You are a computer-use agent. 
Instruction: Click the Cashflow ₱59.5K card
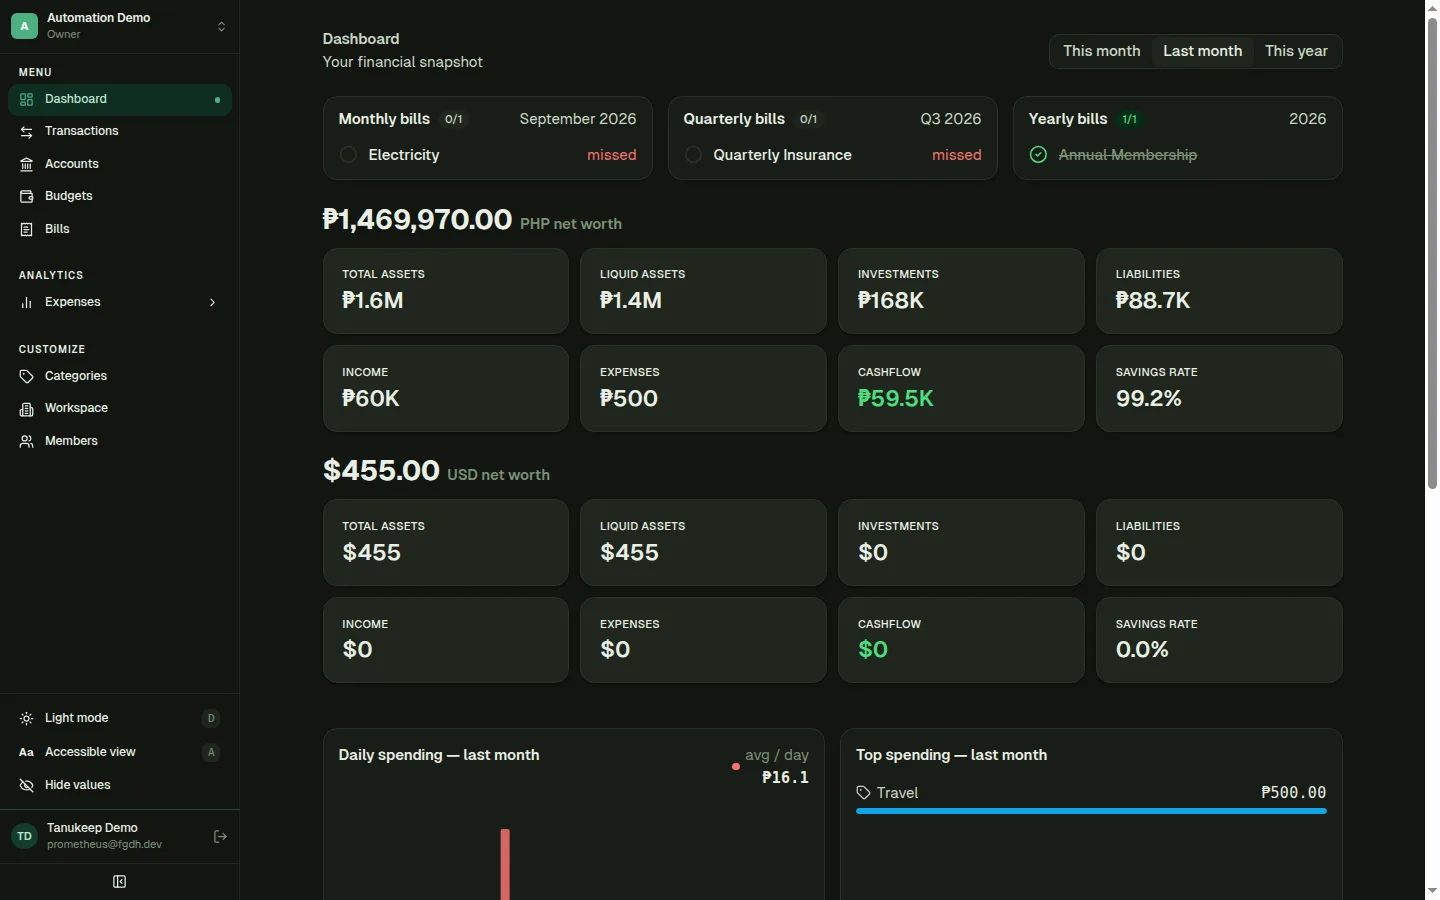pos(961,389)
